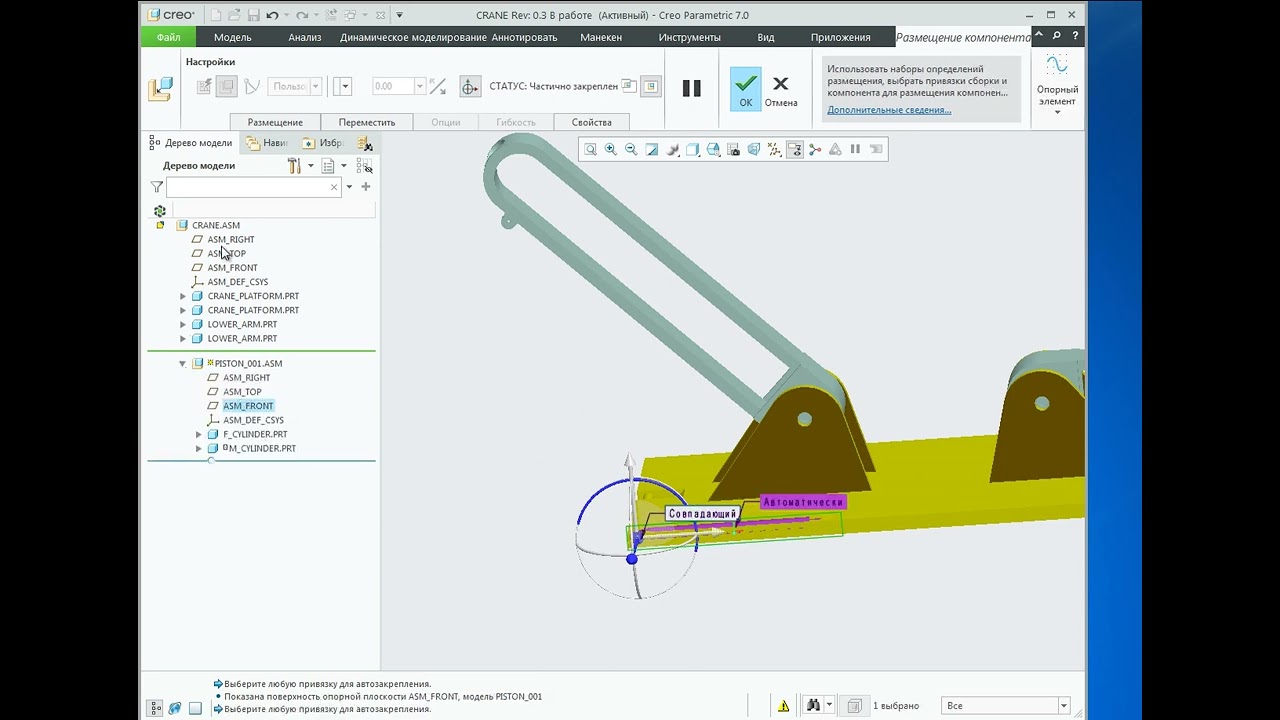Click the Save icon in quick access toolbar
This screenshot has height=720, width=1280.
click(x=253, y=15)
